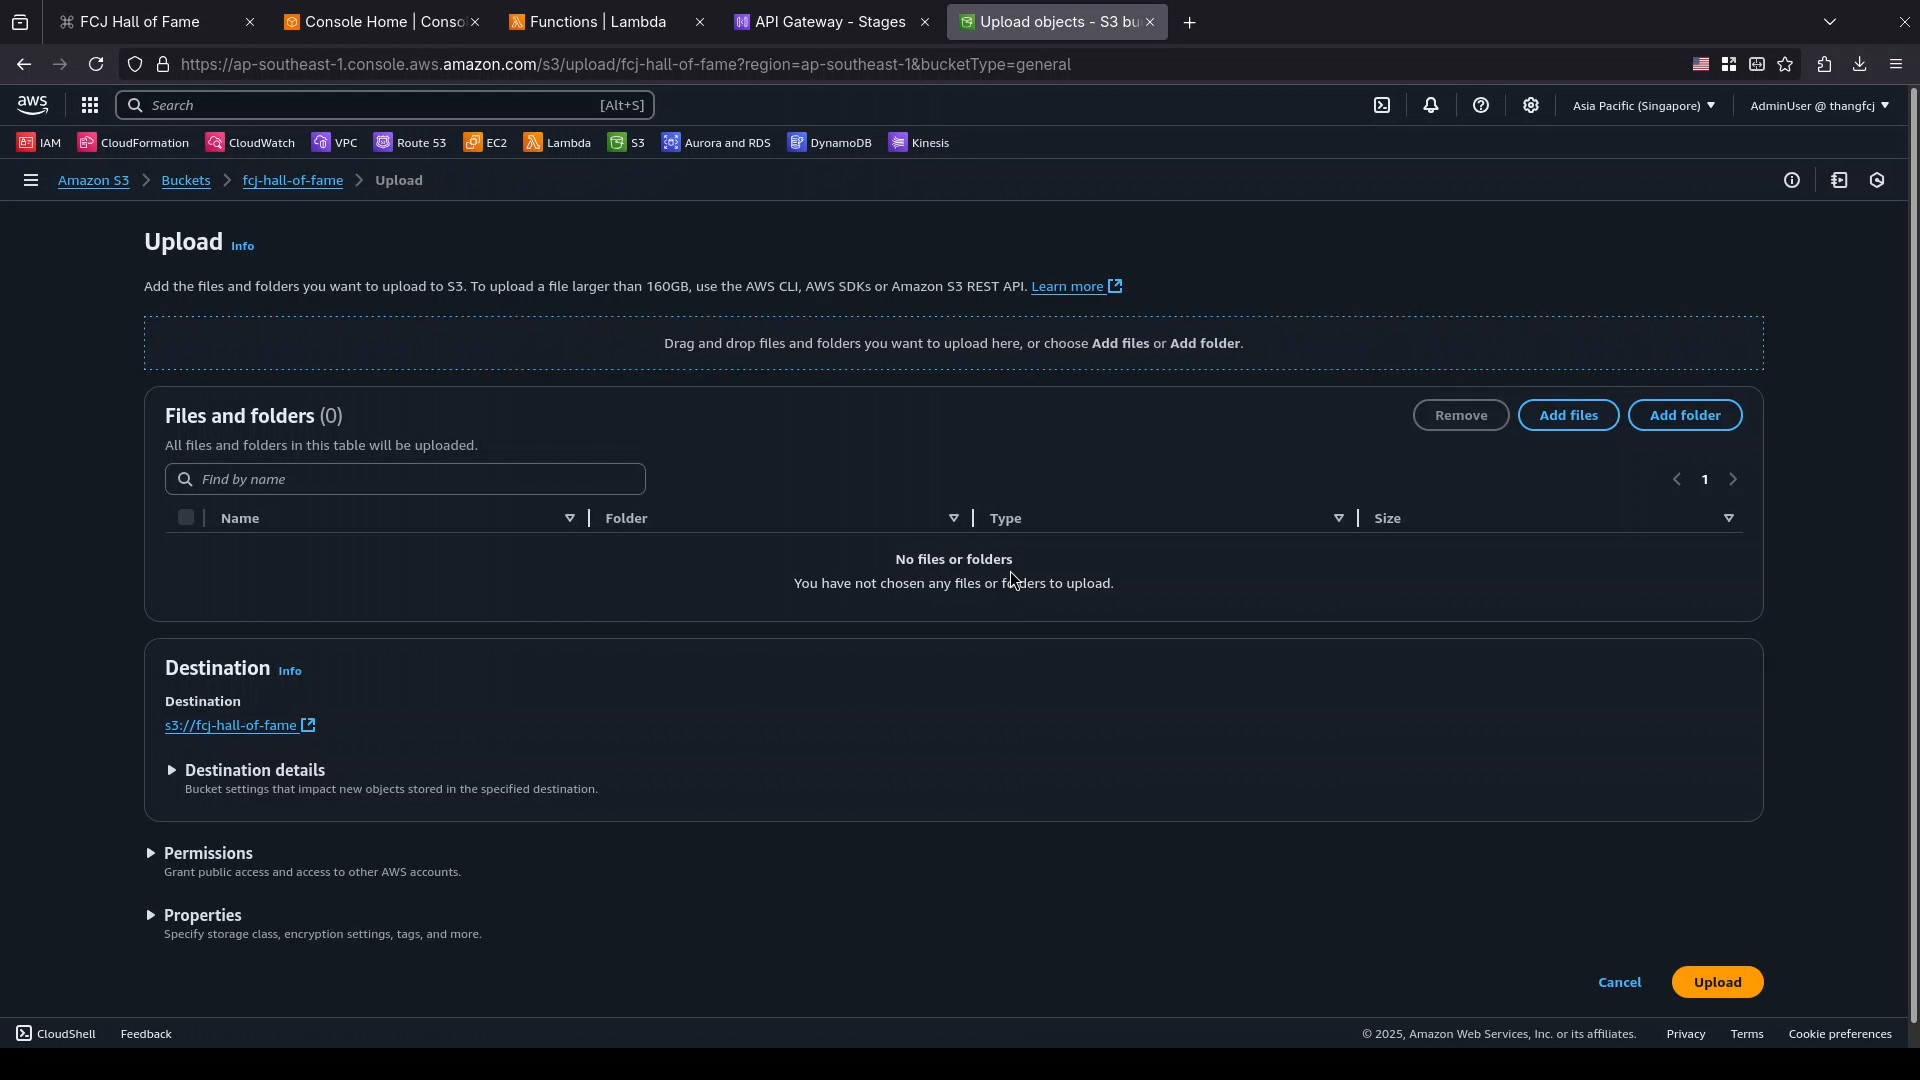Bookmark this page with the star icon

coord(1785,64)
